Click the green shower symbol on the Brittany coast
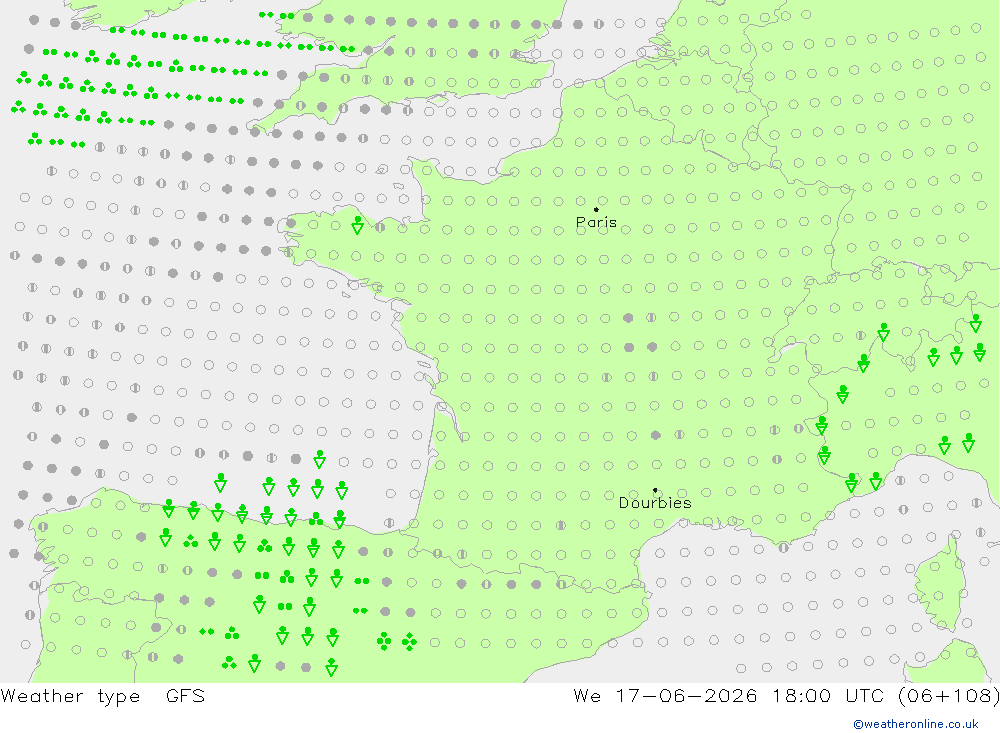Screen dimensions: 1000x733 [358, 225]
